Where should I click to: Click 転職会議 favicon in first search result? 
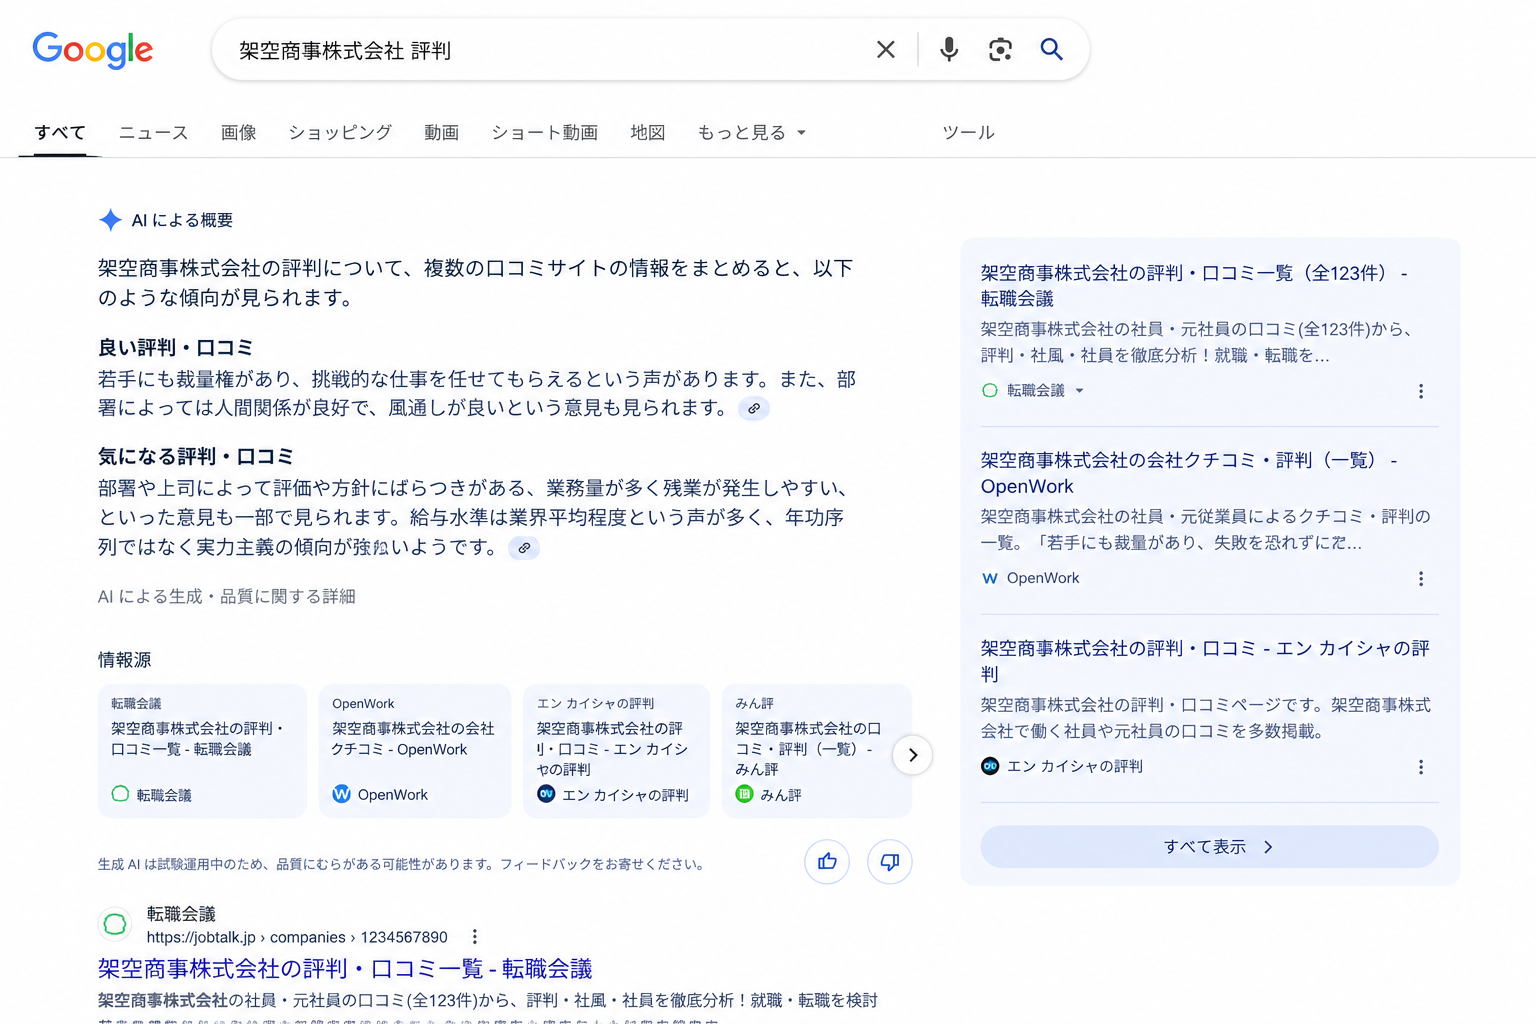point(115,924)
